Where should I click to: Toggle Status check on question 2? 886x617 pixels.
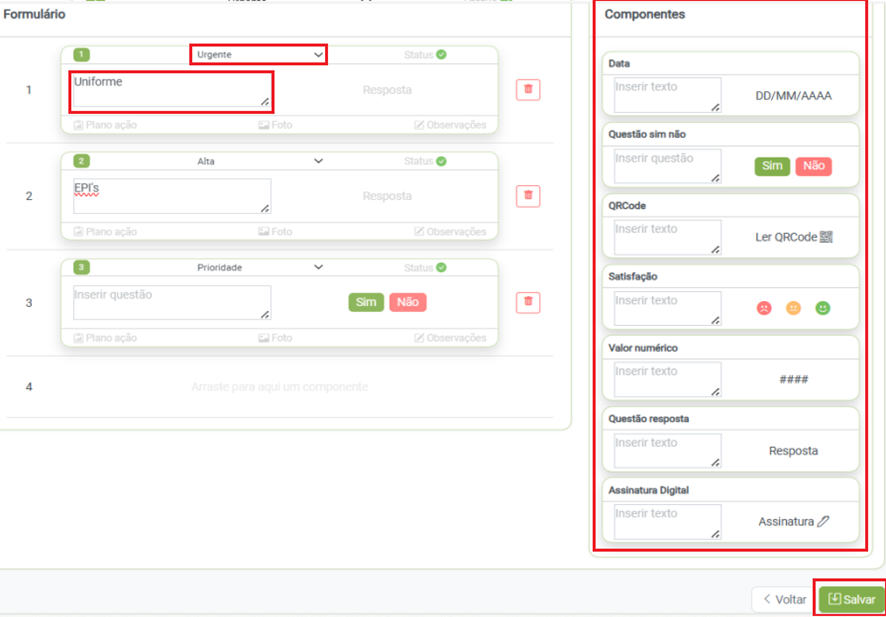[441, 161]
